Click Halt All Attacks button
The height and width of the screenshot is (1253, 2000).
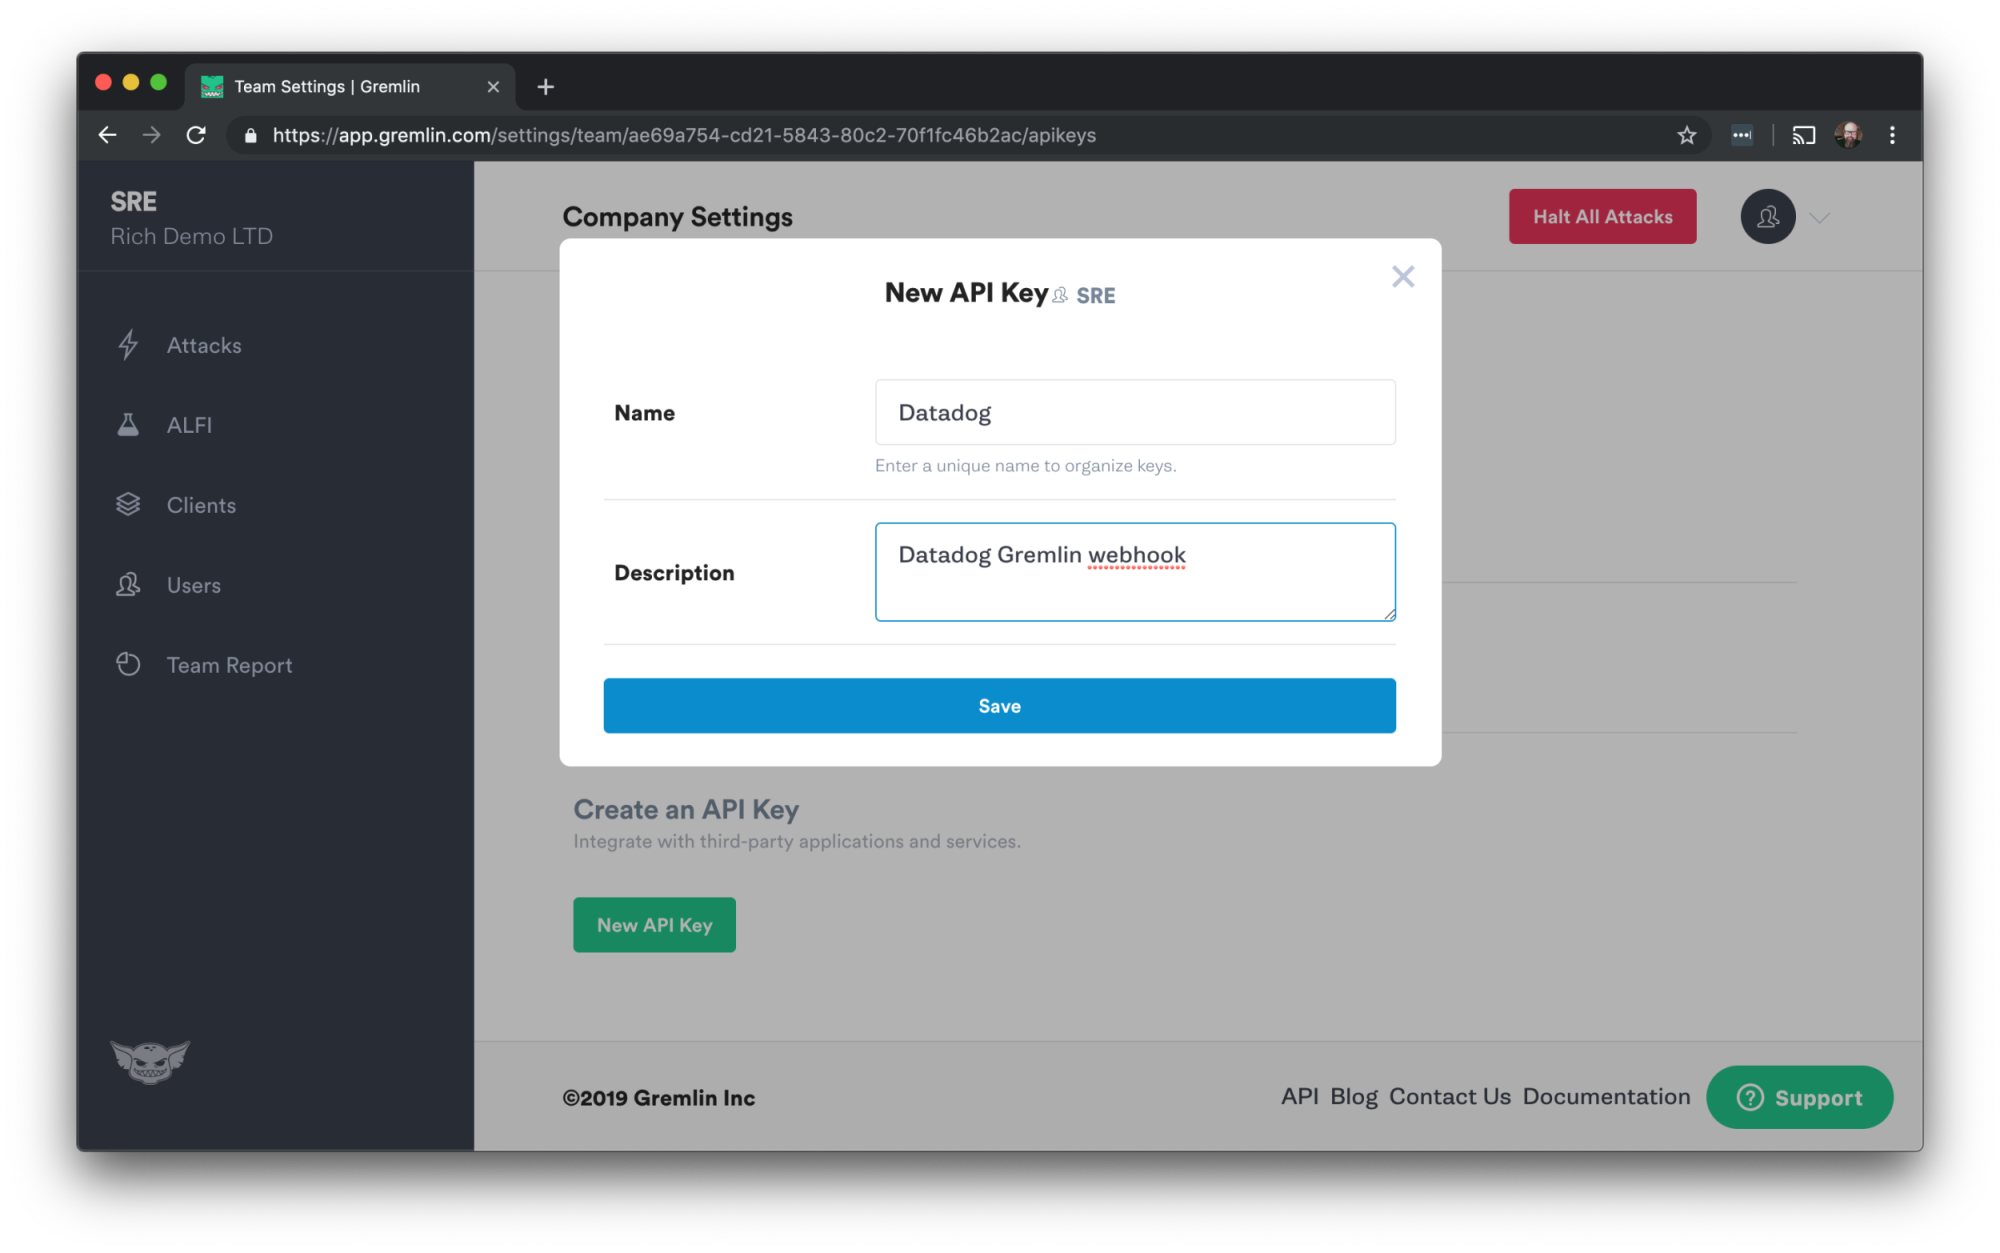coord(1602,216)
